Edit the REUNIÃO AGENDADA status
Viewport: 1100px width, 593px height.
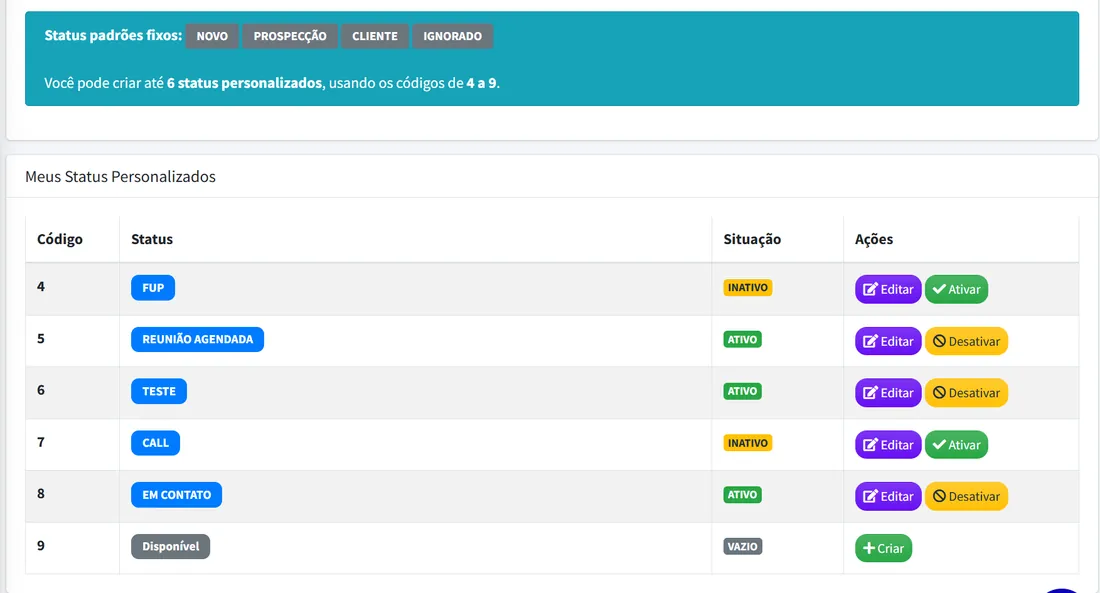coord(887,341)
